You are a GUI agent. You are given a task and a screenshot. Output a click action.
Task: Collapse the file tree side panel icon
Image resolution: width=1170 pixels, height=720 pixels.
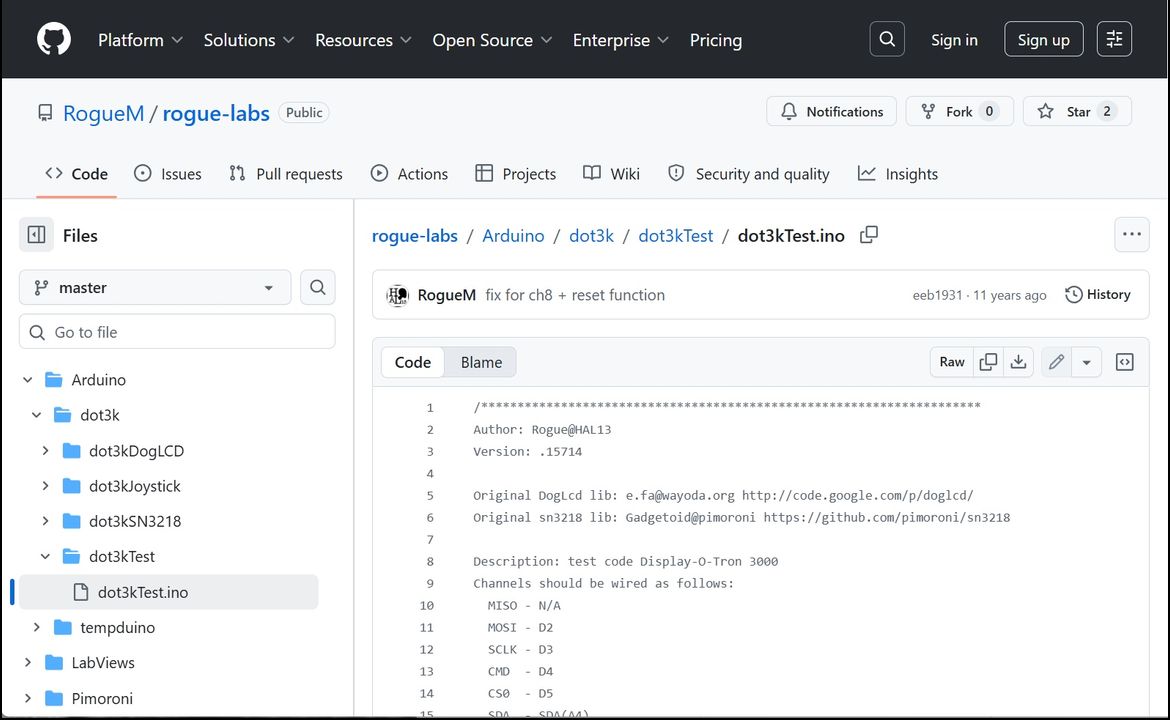click(37, 235)
